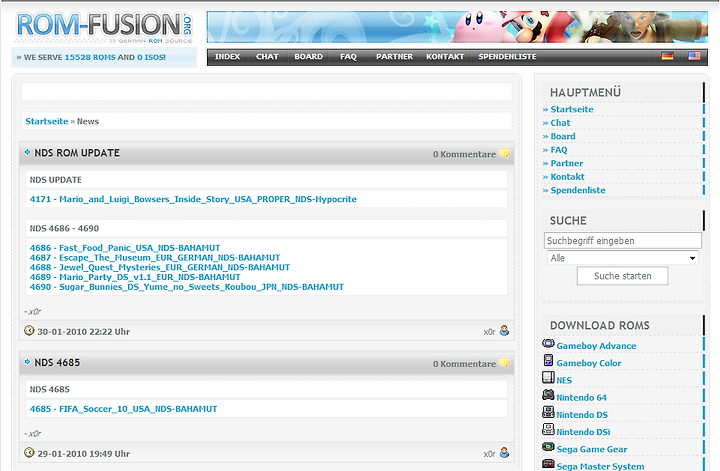Switch language with the US flag icon

pos(694,56)
